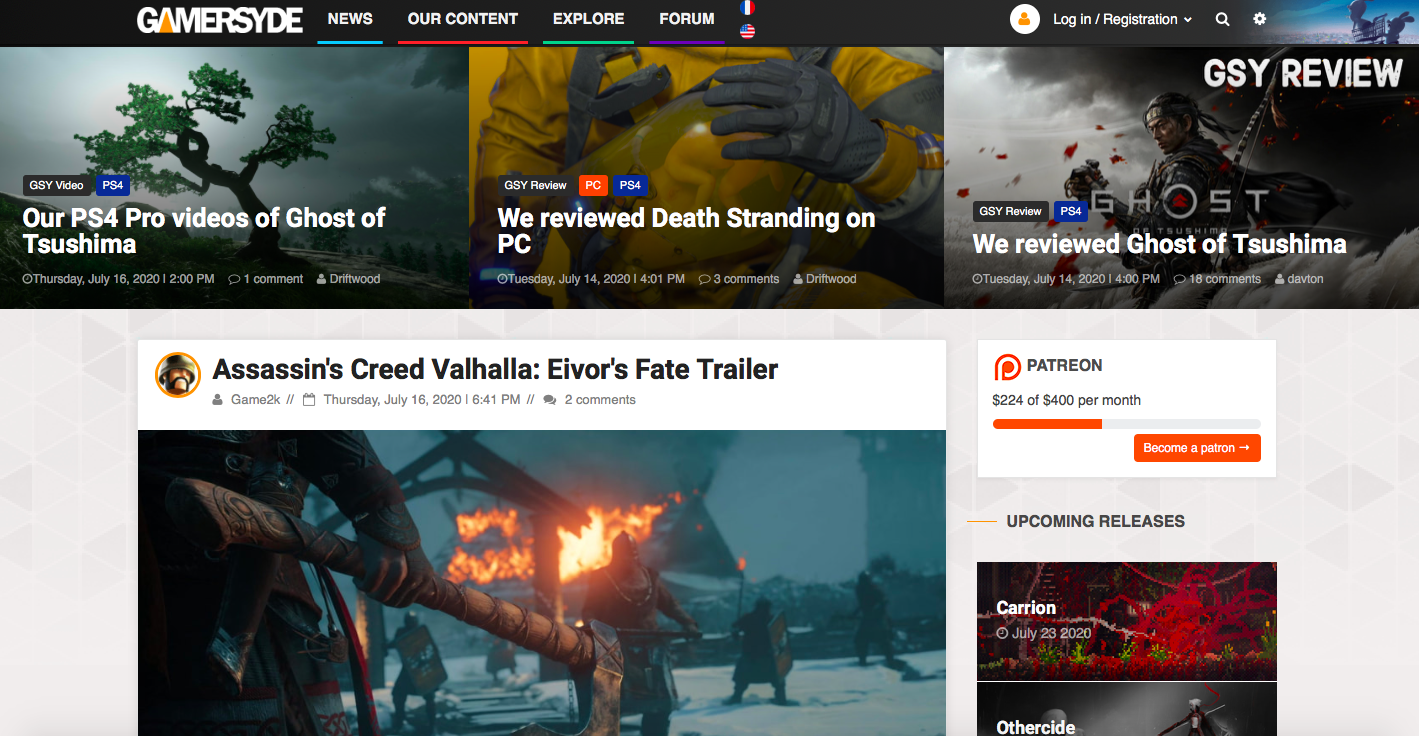
Task: Open We reviewed Ghost of Tsushima headline
Action: (x=1159, y=244)
